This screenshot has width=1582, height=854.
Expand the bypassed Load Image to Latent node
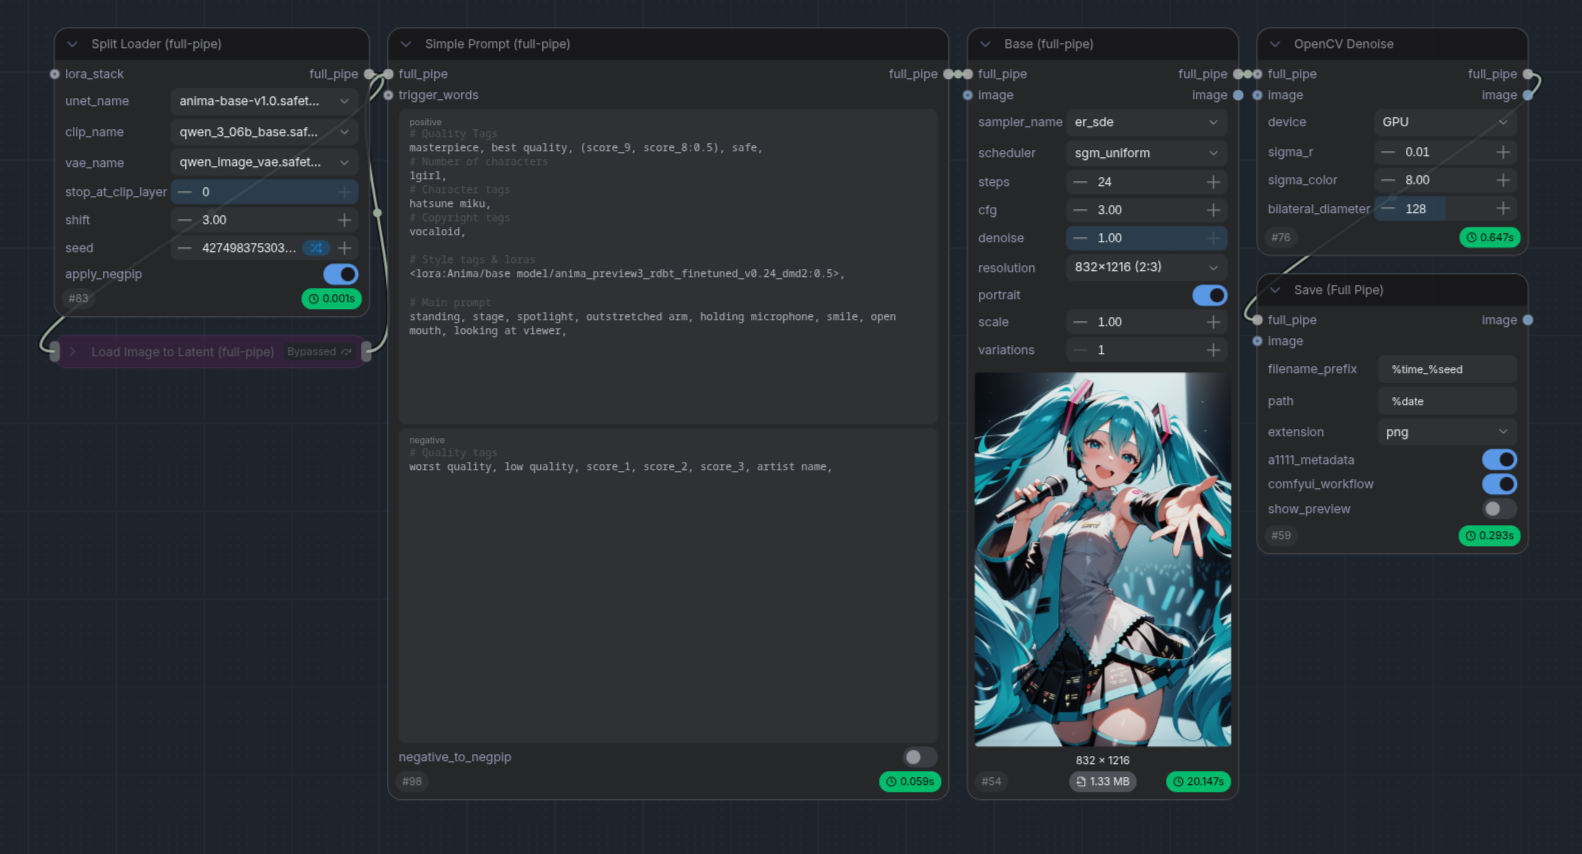(72, 352)
